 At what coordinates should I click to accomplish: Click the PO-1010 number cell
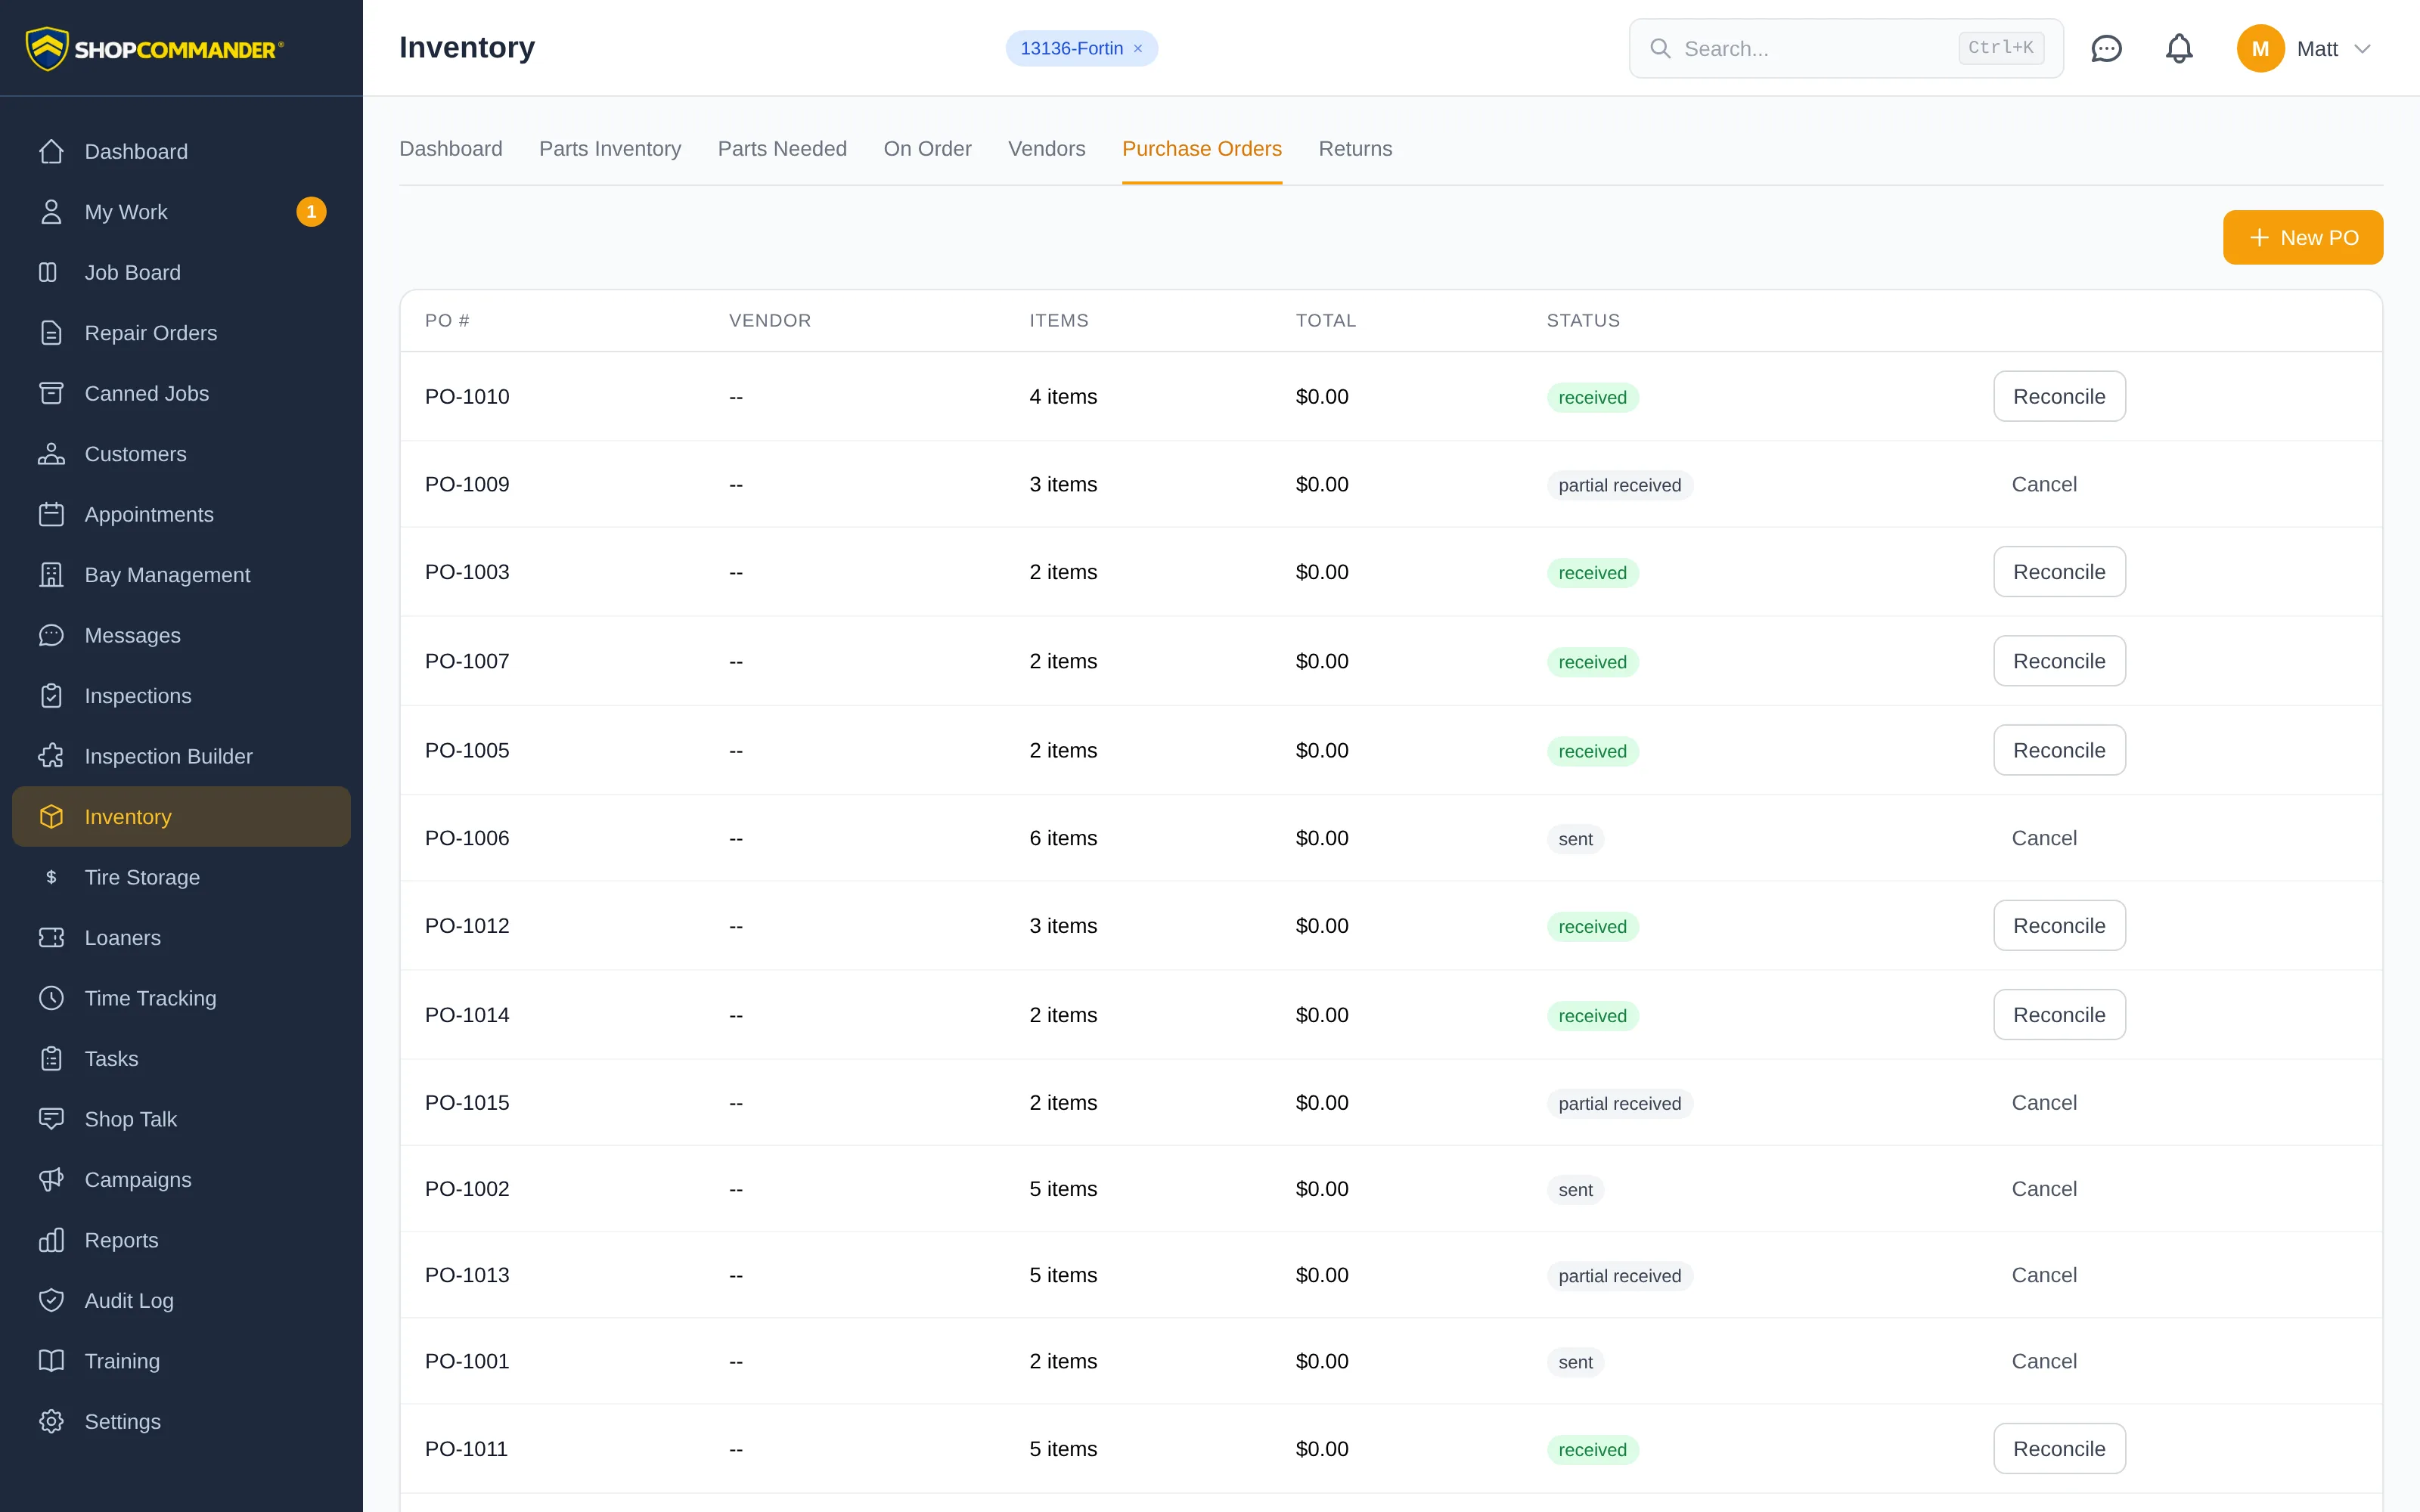tap(467, 397)
